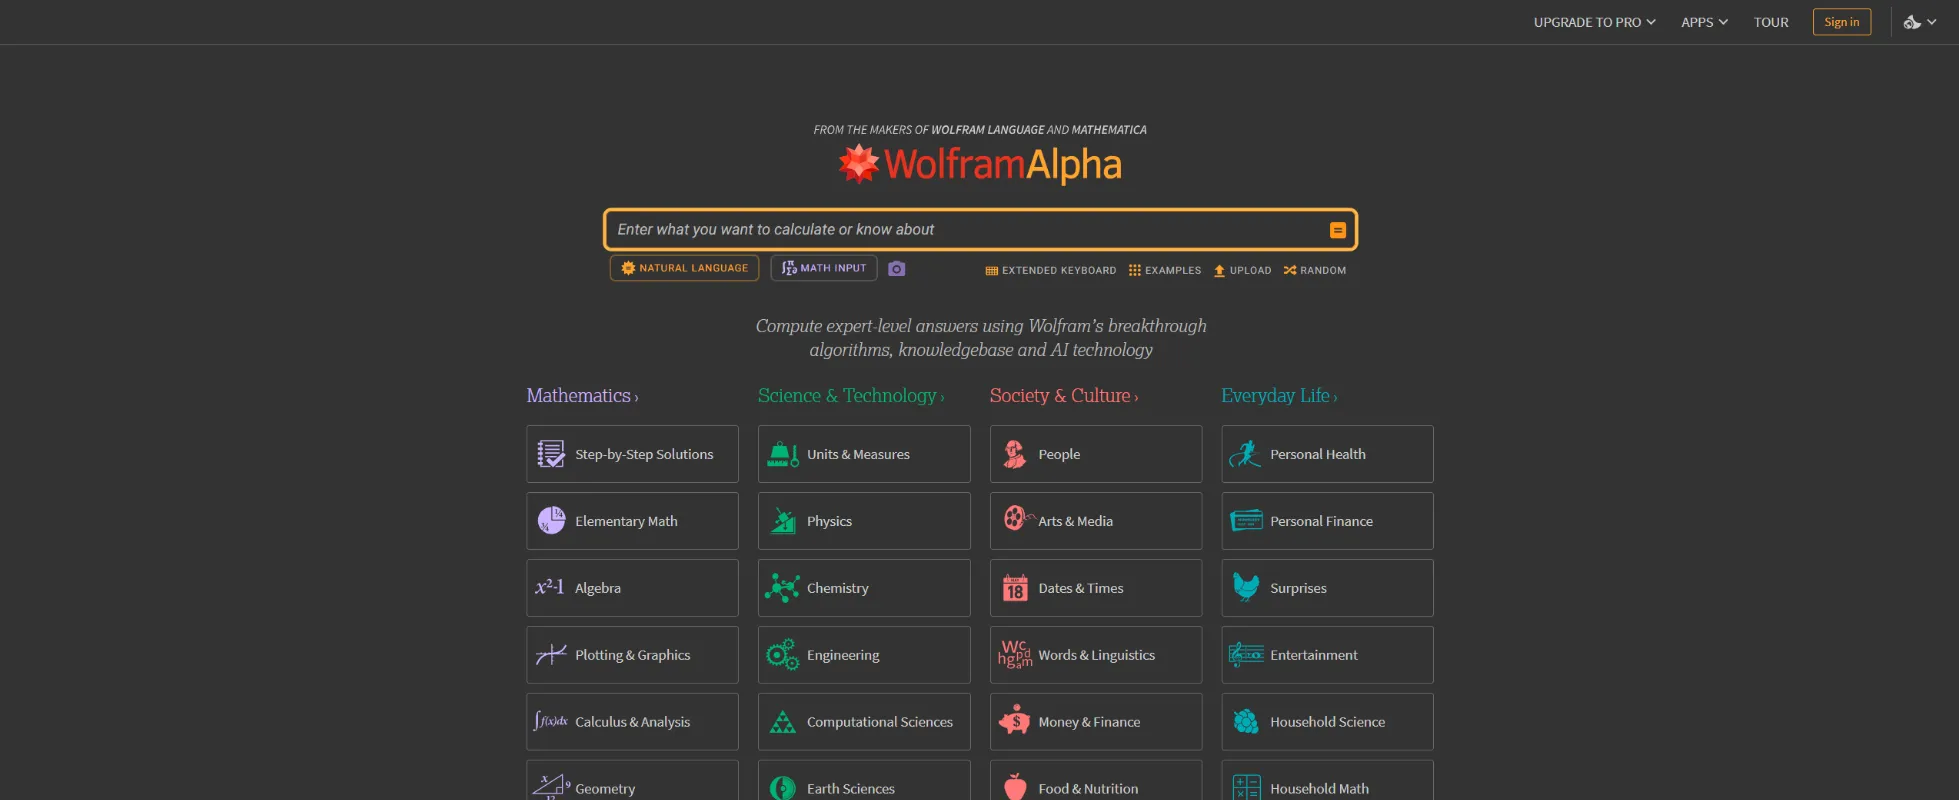
Task: Open the Everyday Life heading link
Action: coord(1277,396)
